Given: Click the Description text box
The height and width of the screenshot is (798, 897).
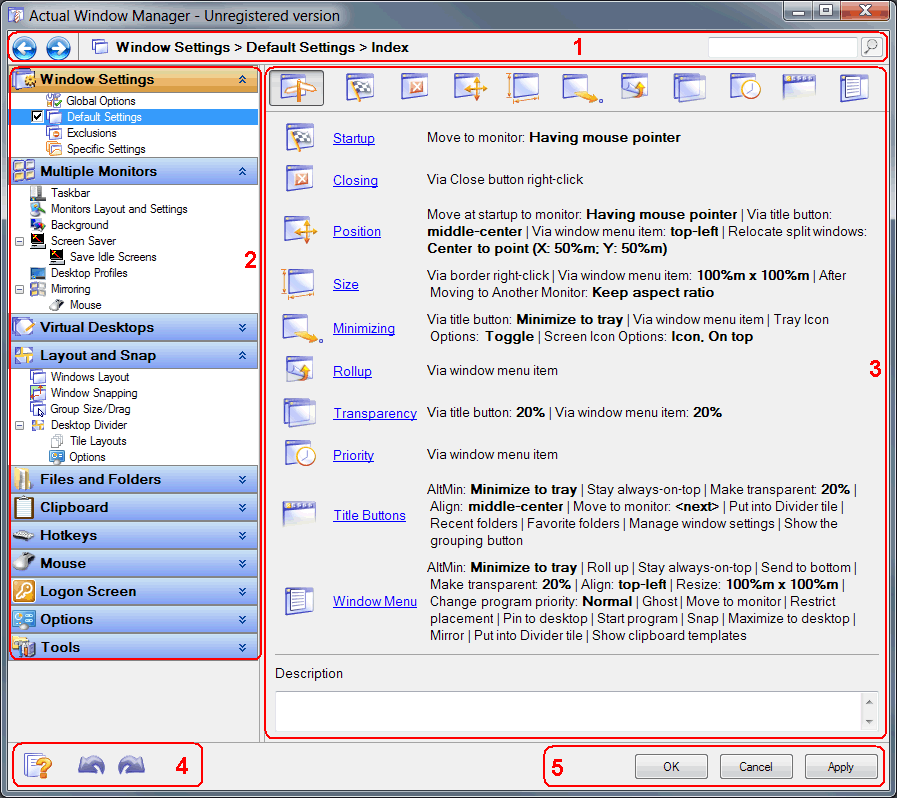Looking at the screenshot, I should click(x=568, y=711).
